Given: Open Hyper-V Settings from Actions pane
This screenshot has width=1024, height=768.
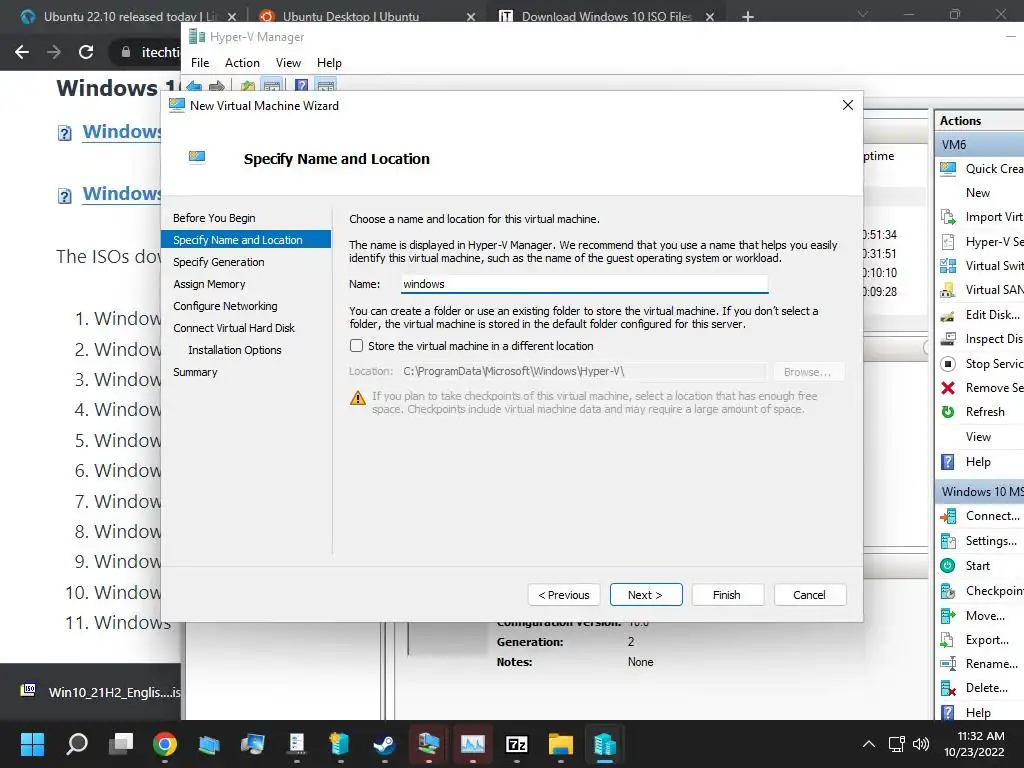Looking at the screenshot, I should (981, 242).
